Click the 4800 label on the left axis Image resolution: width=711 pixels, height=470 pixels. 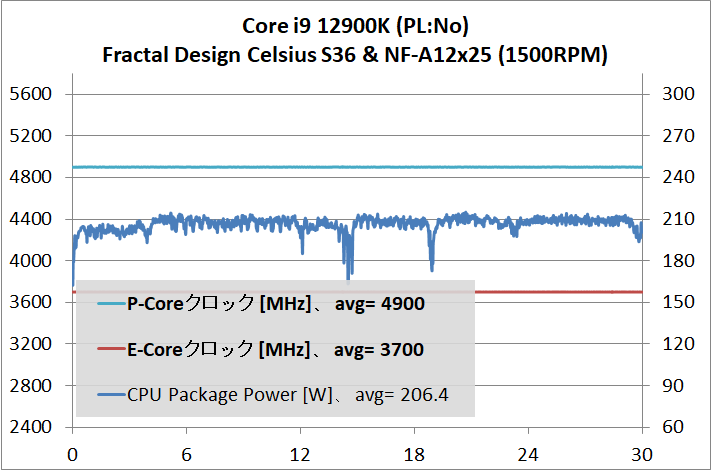pyautogui.click(x=30, y=178)
